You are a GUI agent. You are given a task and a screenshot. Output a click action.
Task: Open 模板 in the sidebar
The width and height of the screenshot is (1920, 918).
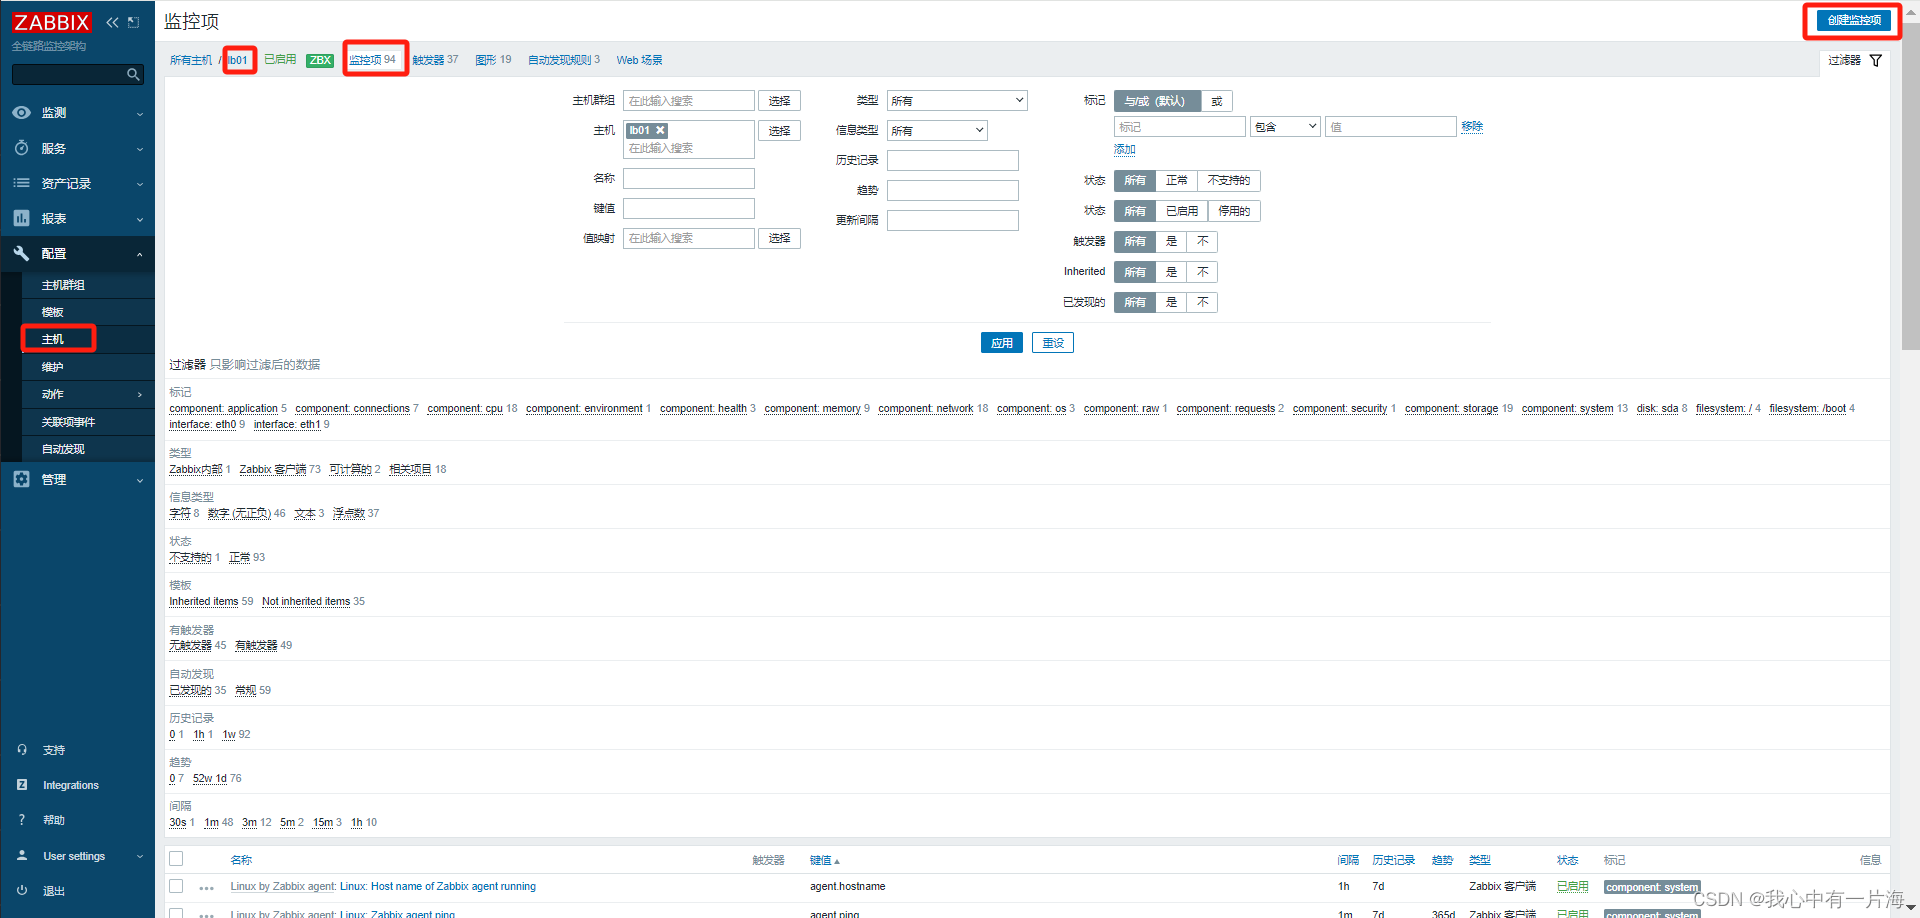pyautogui.click(x=52, y=312)
